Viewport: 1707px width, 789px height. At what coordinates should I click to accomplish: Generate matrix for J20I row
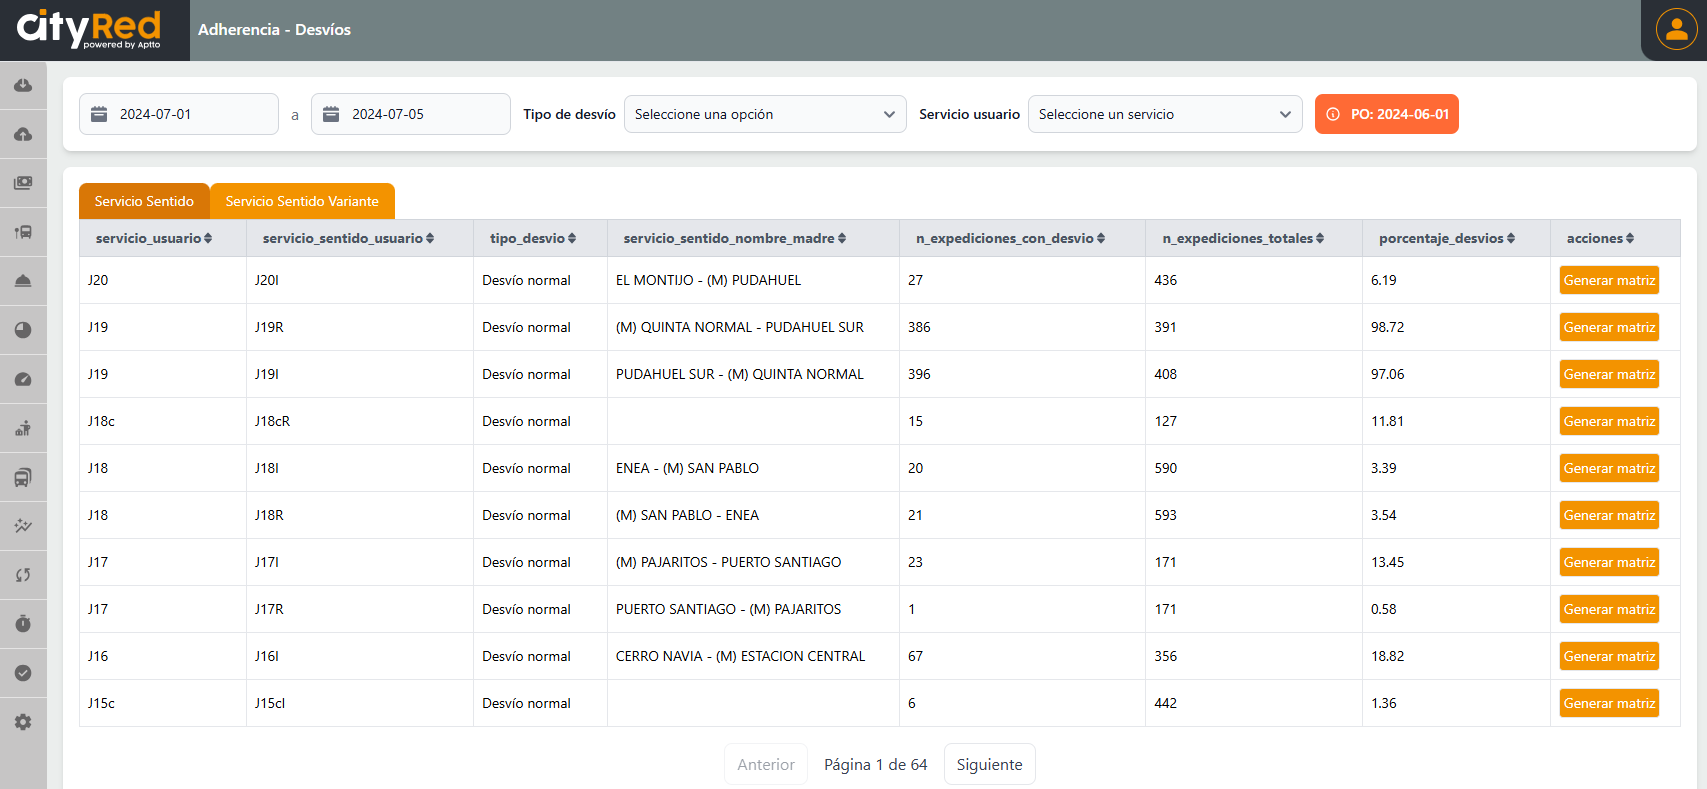[x=1609, y=280]
